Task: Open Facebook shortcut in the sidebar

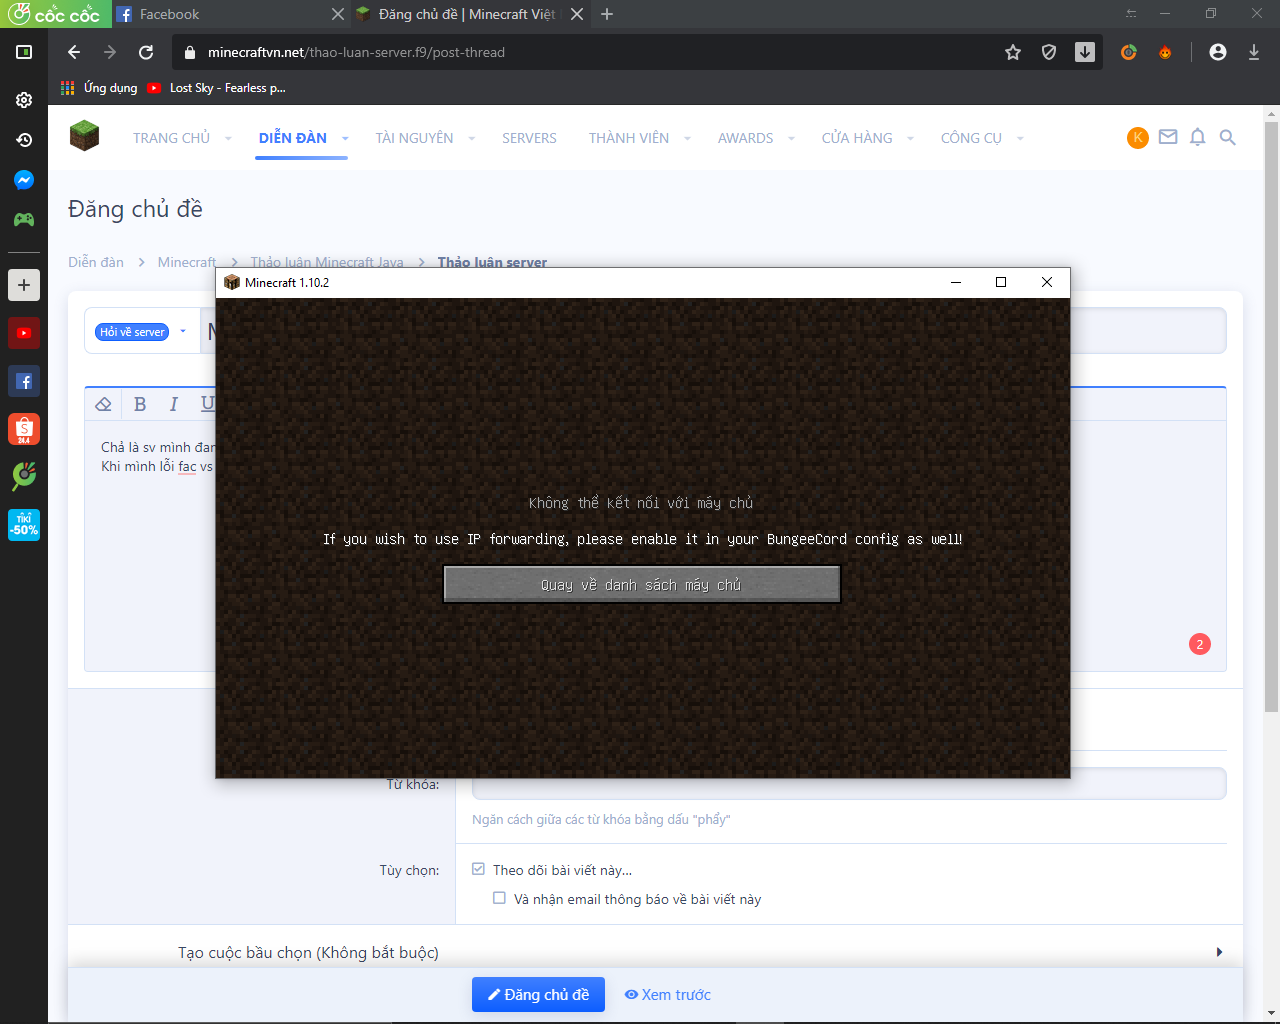Action: click(x=24, y=381)
